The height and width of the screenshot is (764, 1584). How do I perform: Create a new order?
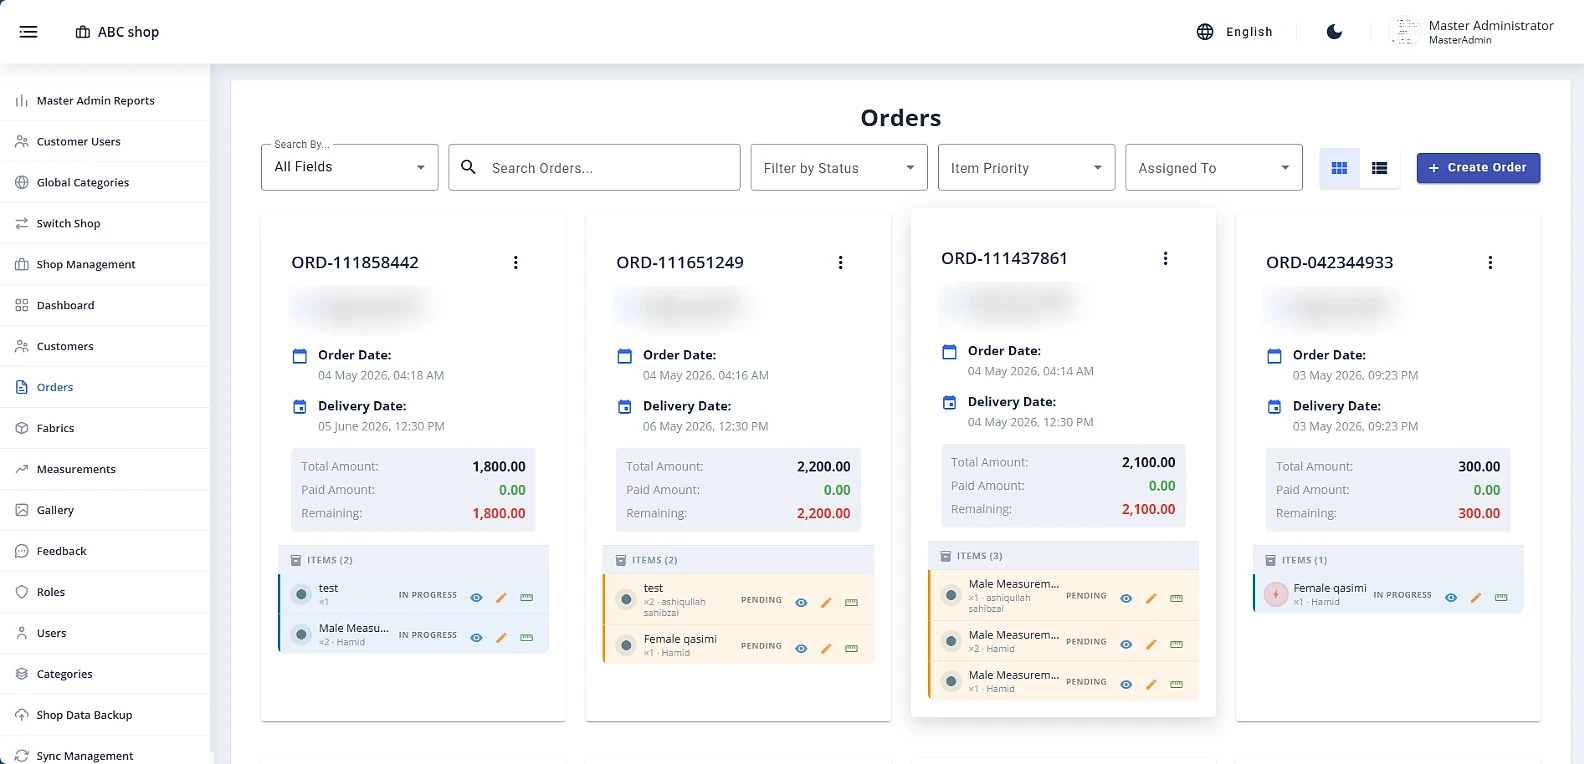point(1478,168)
